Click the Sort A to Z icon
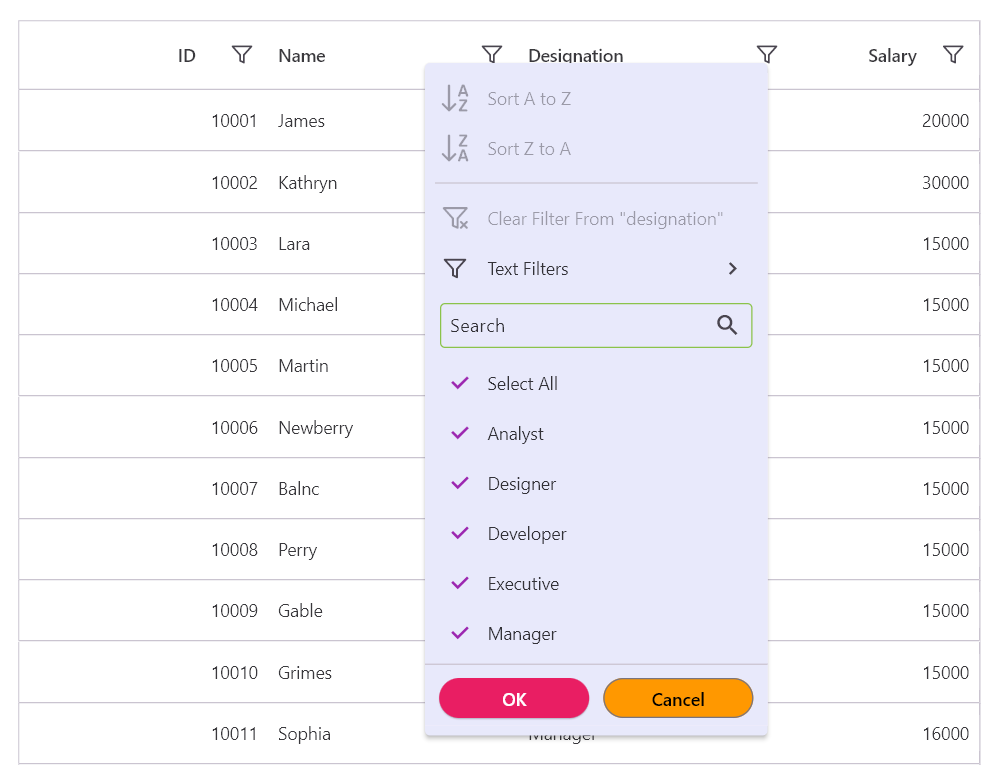The width and height of the screenshot is (1001, 780). coord(455,99)
